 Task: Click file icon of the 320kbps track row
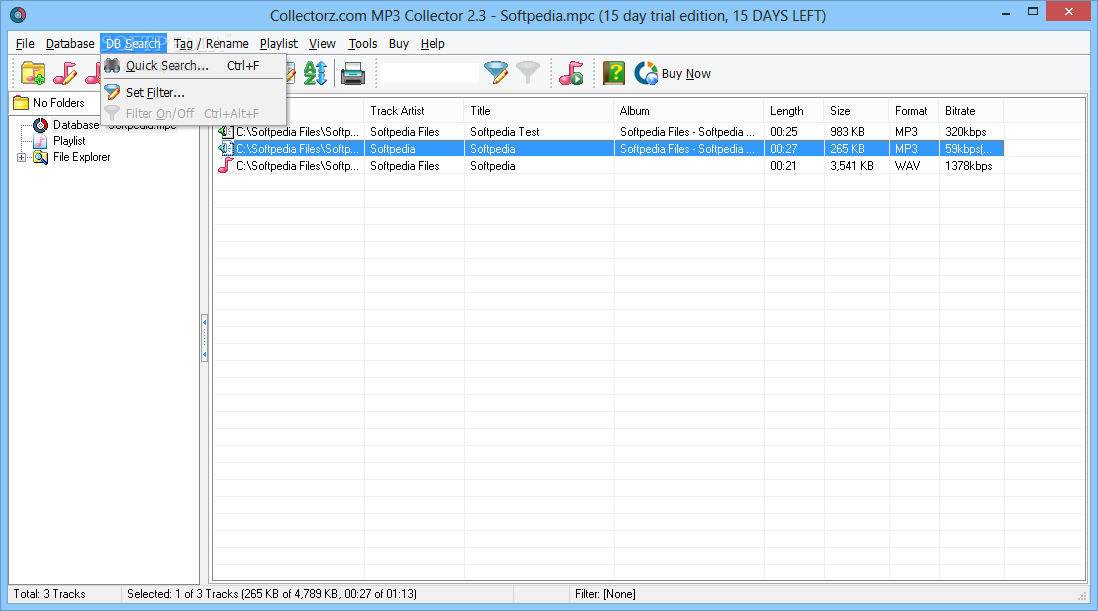coord(225,132)
